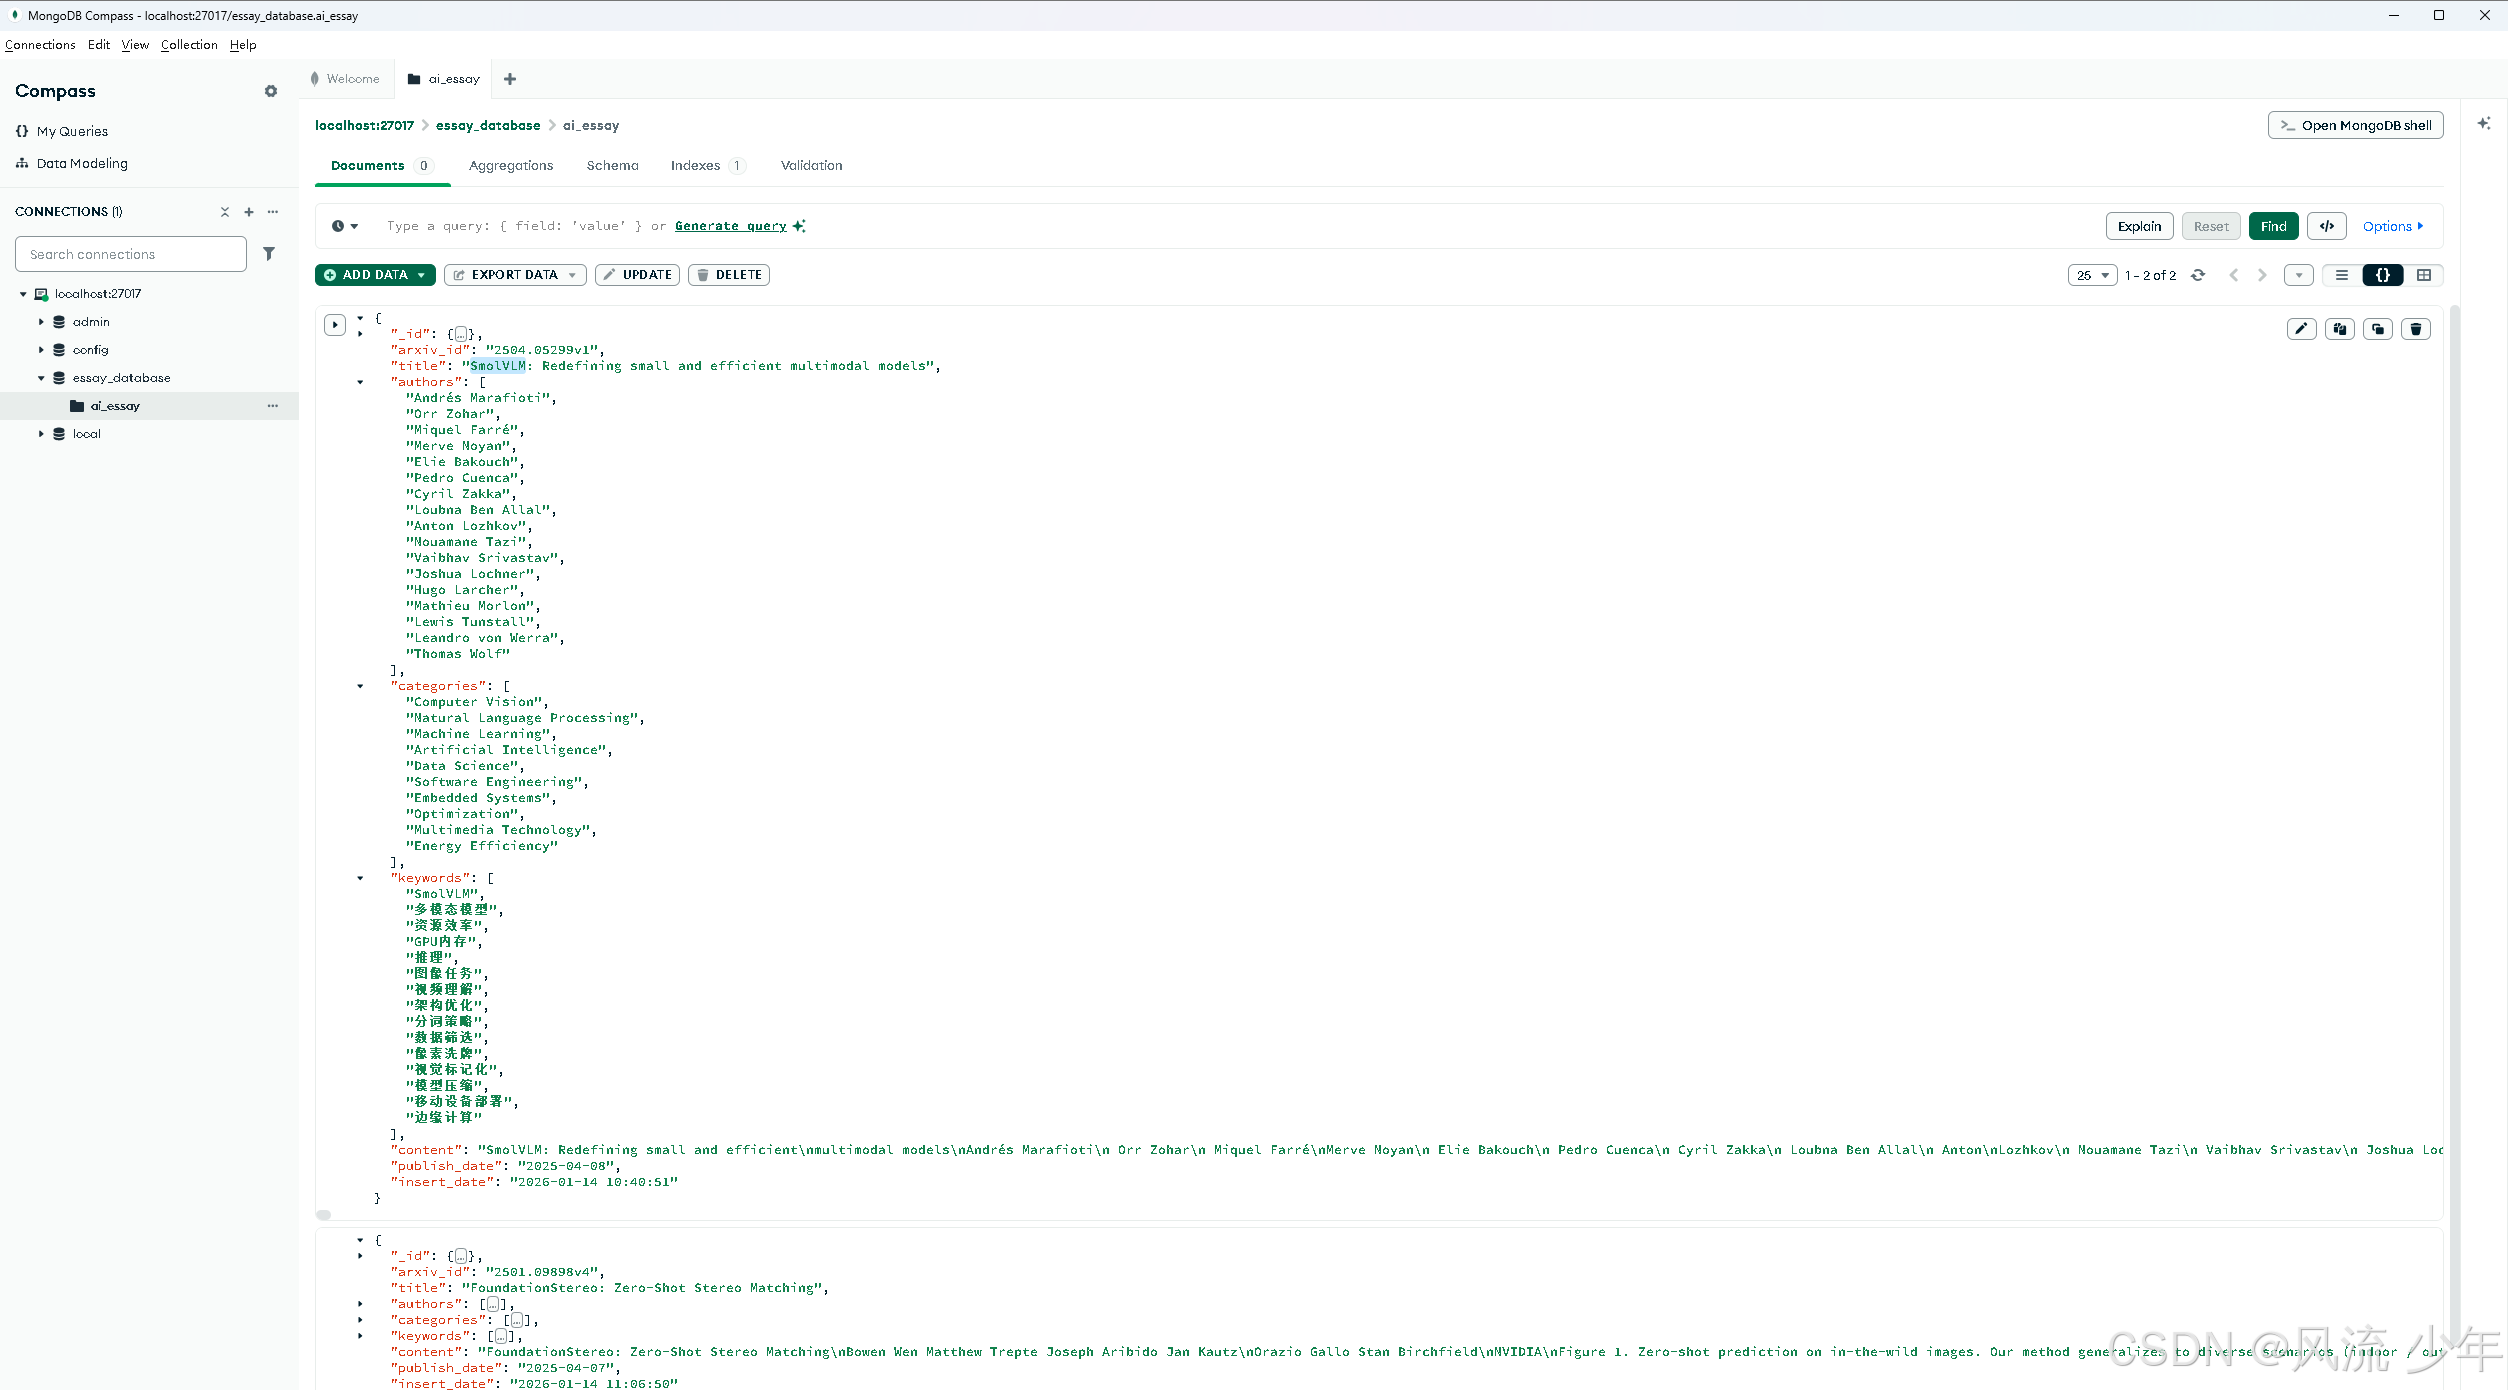Delete the first document with the trash icon
The height and width of the screenshot is (1390, 2508).
tap(2415, 329)
